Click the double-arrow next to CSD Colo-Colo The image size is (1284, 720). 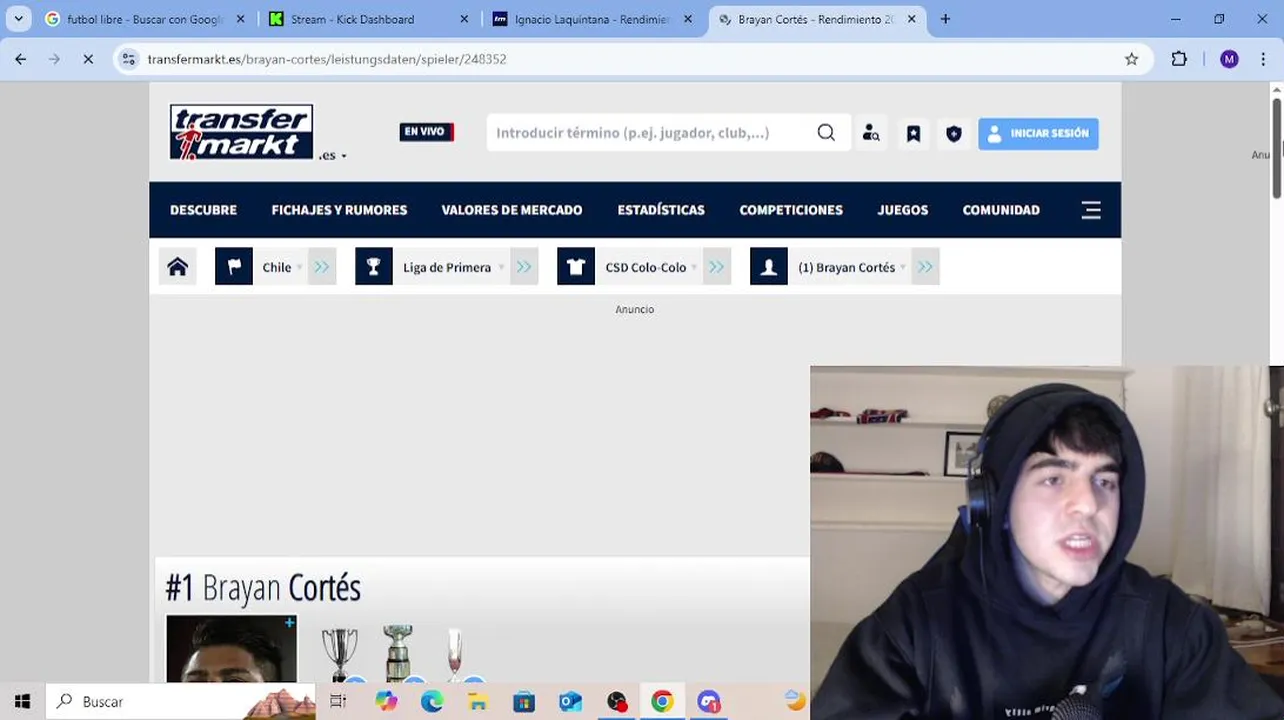(716, 267)
